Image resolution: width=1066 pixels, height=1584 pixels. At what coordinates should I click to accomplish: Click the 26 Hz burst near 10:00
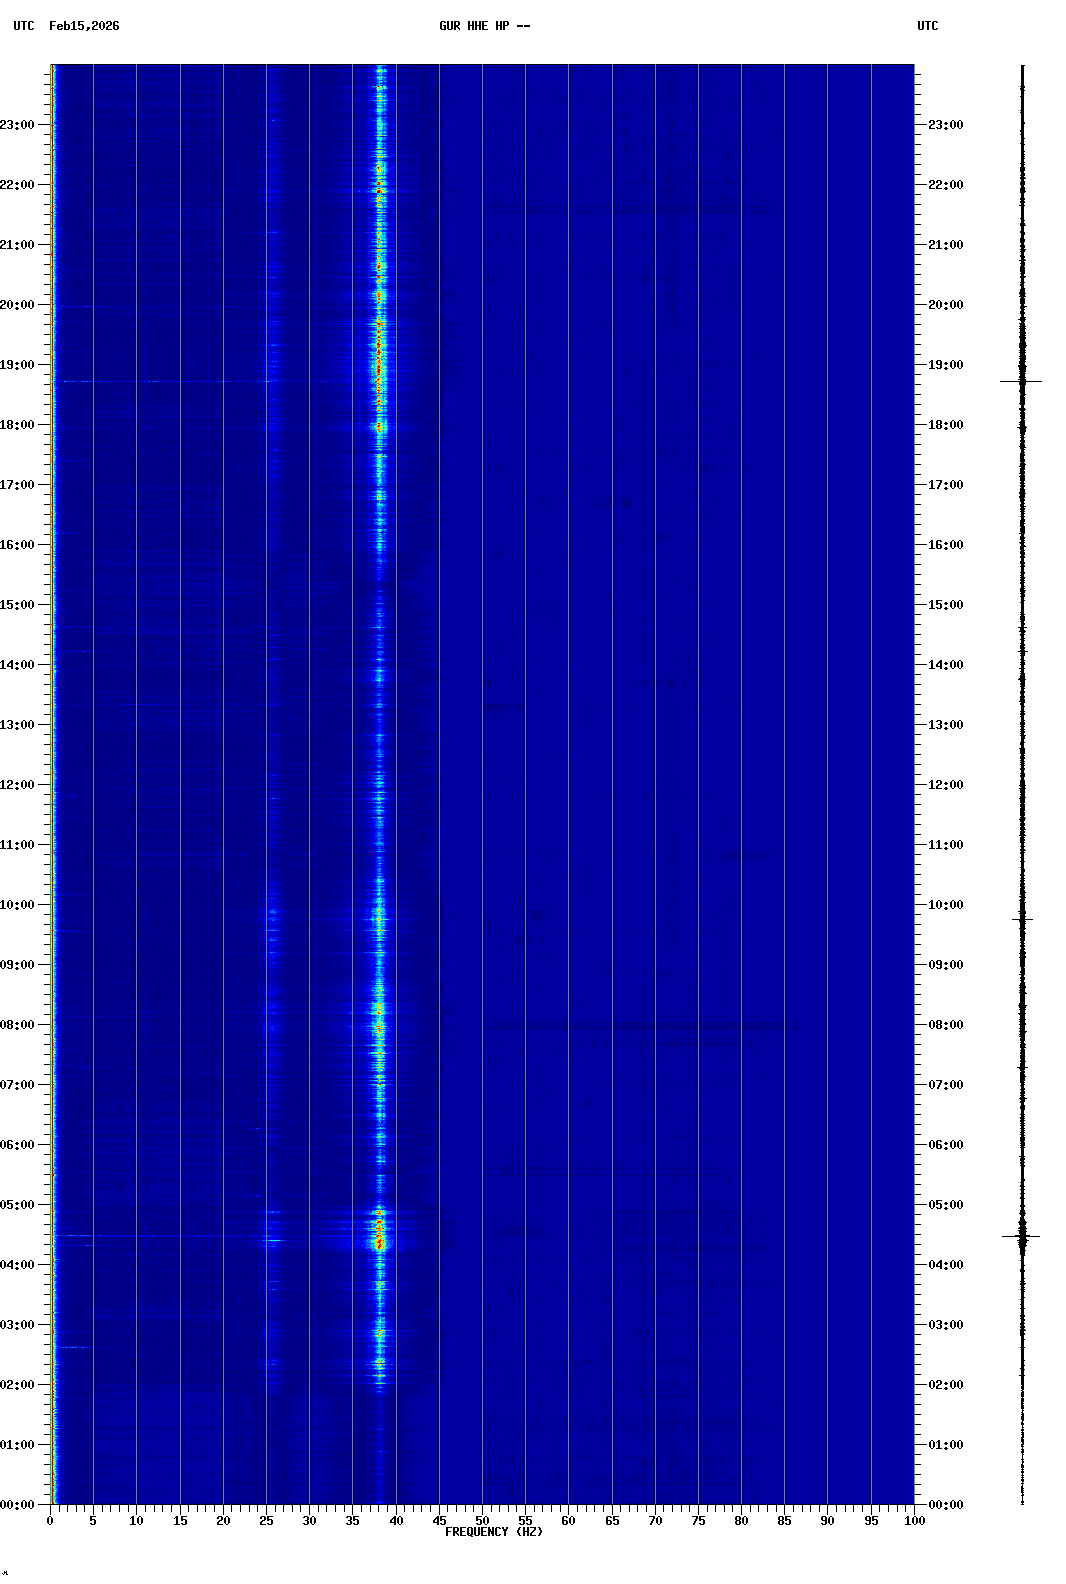pos(273,913)
